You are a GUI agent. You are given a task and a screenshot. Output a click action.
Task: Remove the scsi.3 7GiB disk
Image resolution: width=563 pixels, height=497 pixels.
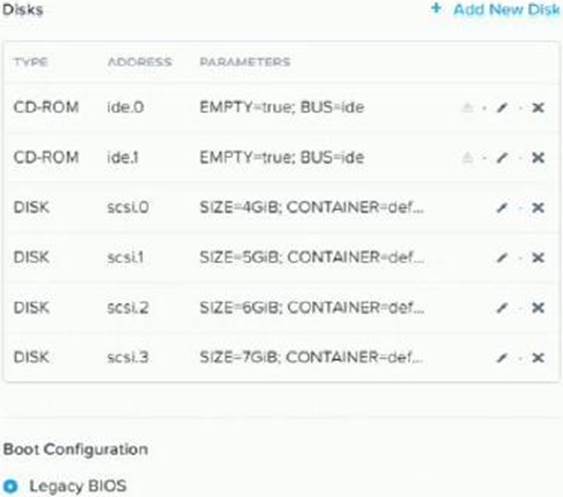[x=538, y=357]
